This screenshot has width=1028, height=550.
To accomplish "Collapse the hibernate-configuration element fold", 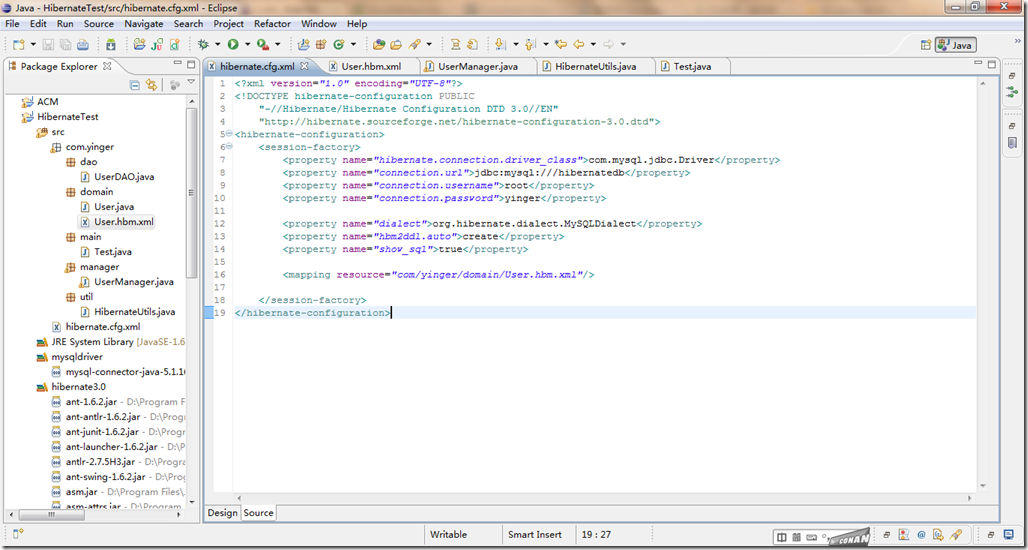I will [x=229, y=134].
